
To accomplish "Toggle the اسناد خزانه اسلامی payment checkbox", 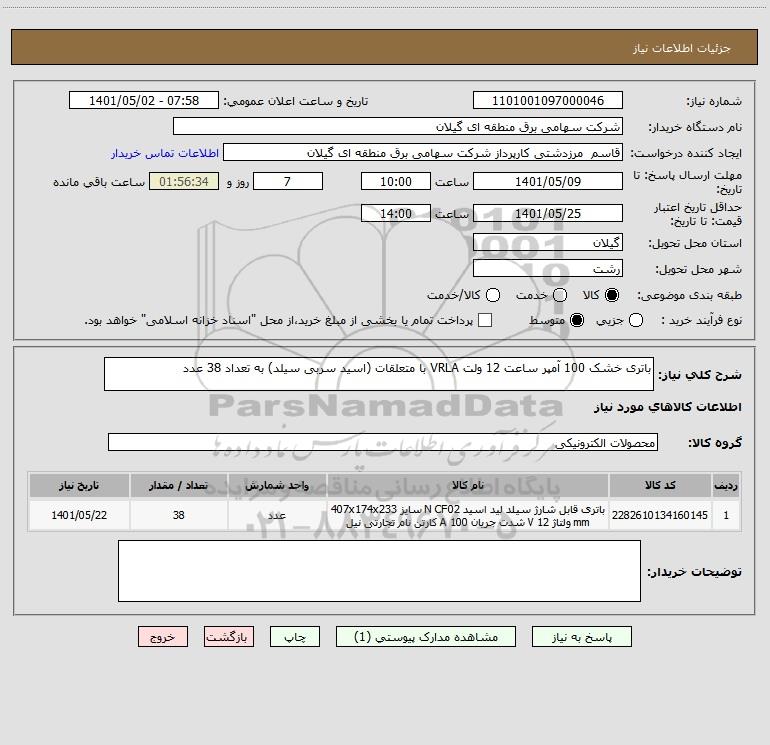I will coord(485,320).
